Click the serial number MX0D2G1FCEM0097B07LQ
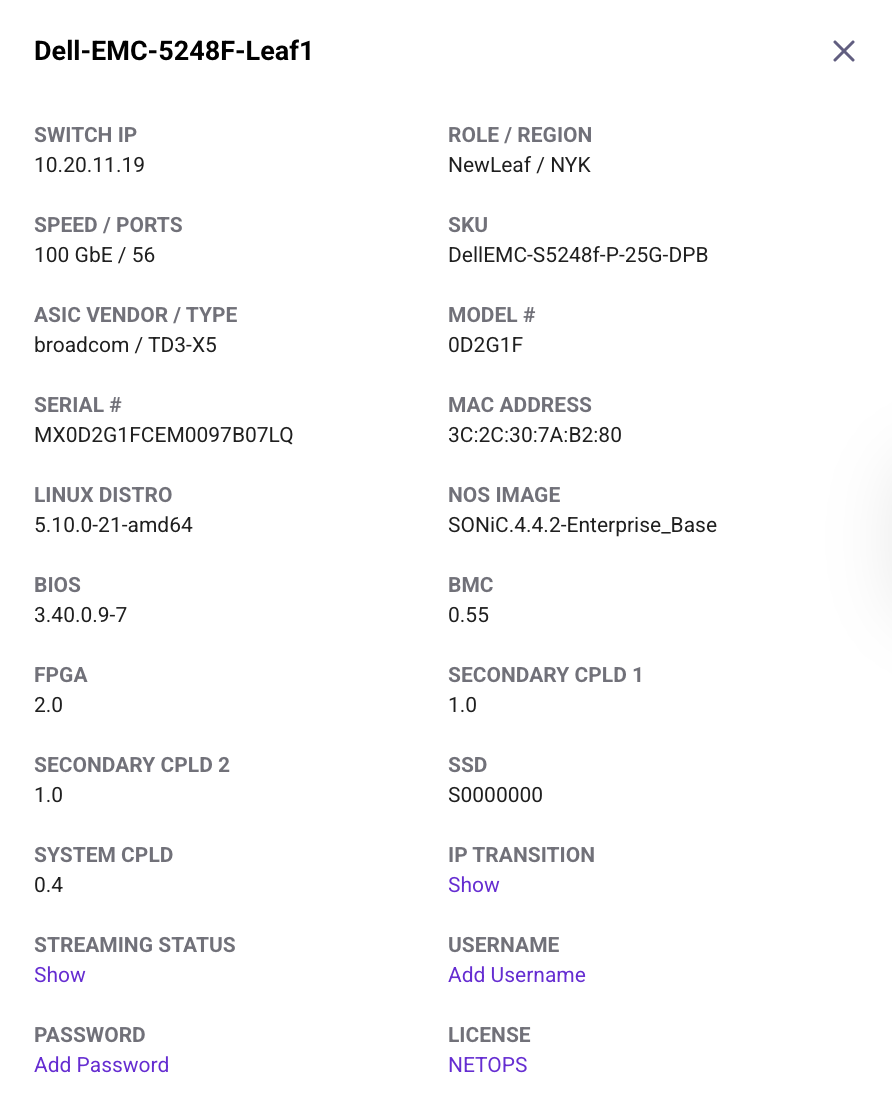The width and height of the screenshot is (892, 1116). point(163,435)
